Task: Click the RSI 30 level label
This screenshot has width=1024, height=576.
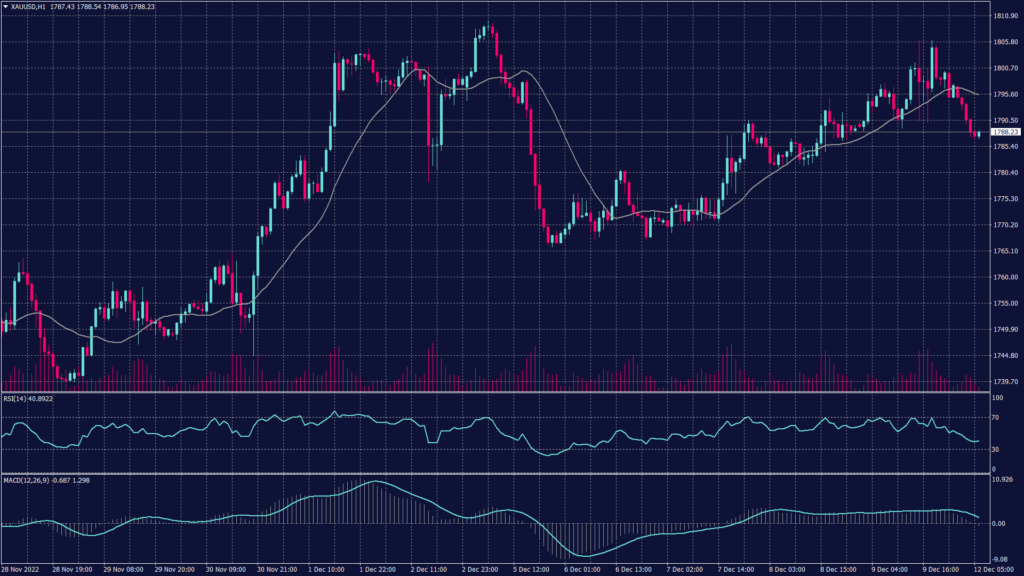Action: click(995, 448)
